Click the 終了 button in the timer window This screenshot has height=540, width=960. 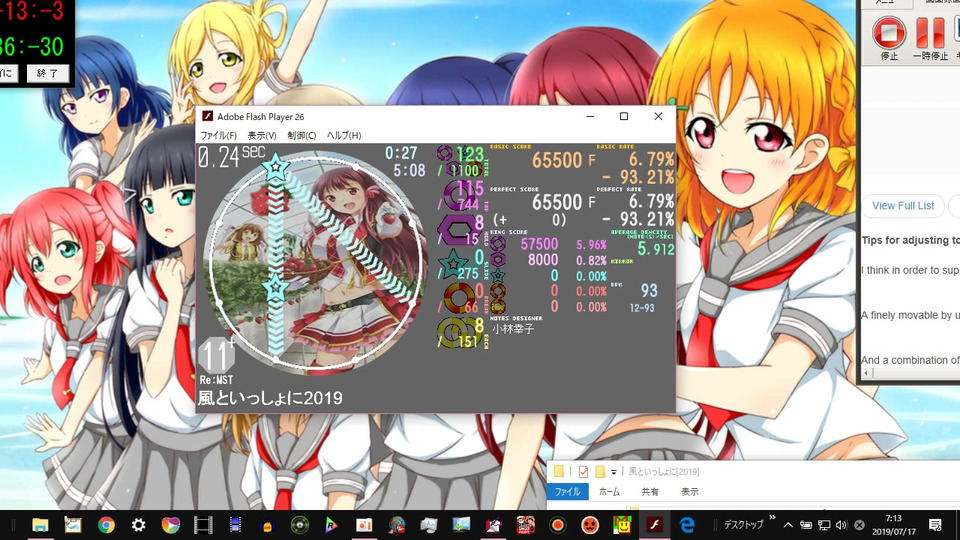tap(48, 73)
